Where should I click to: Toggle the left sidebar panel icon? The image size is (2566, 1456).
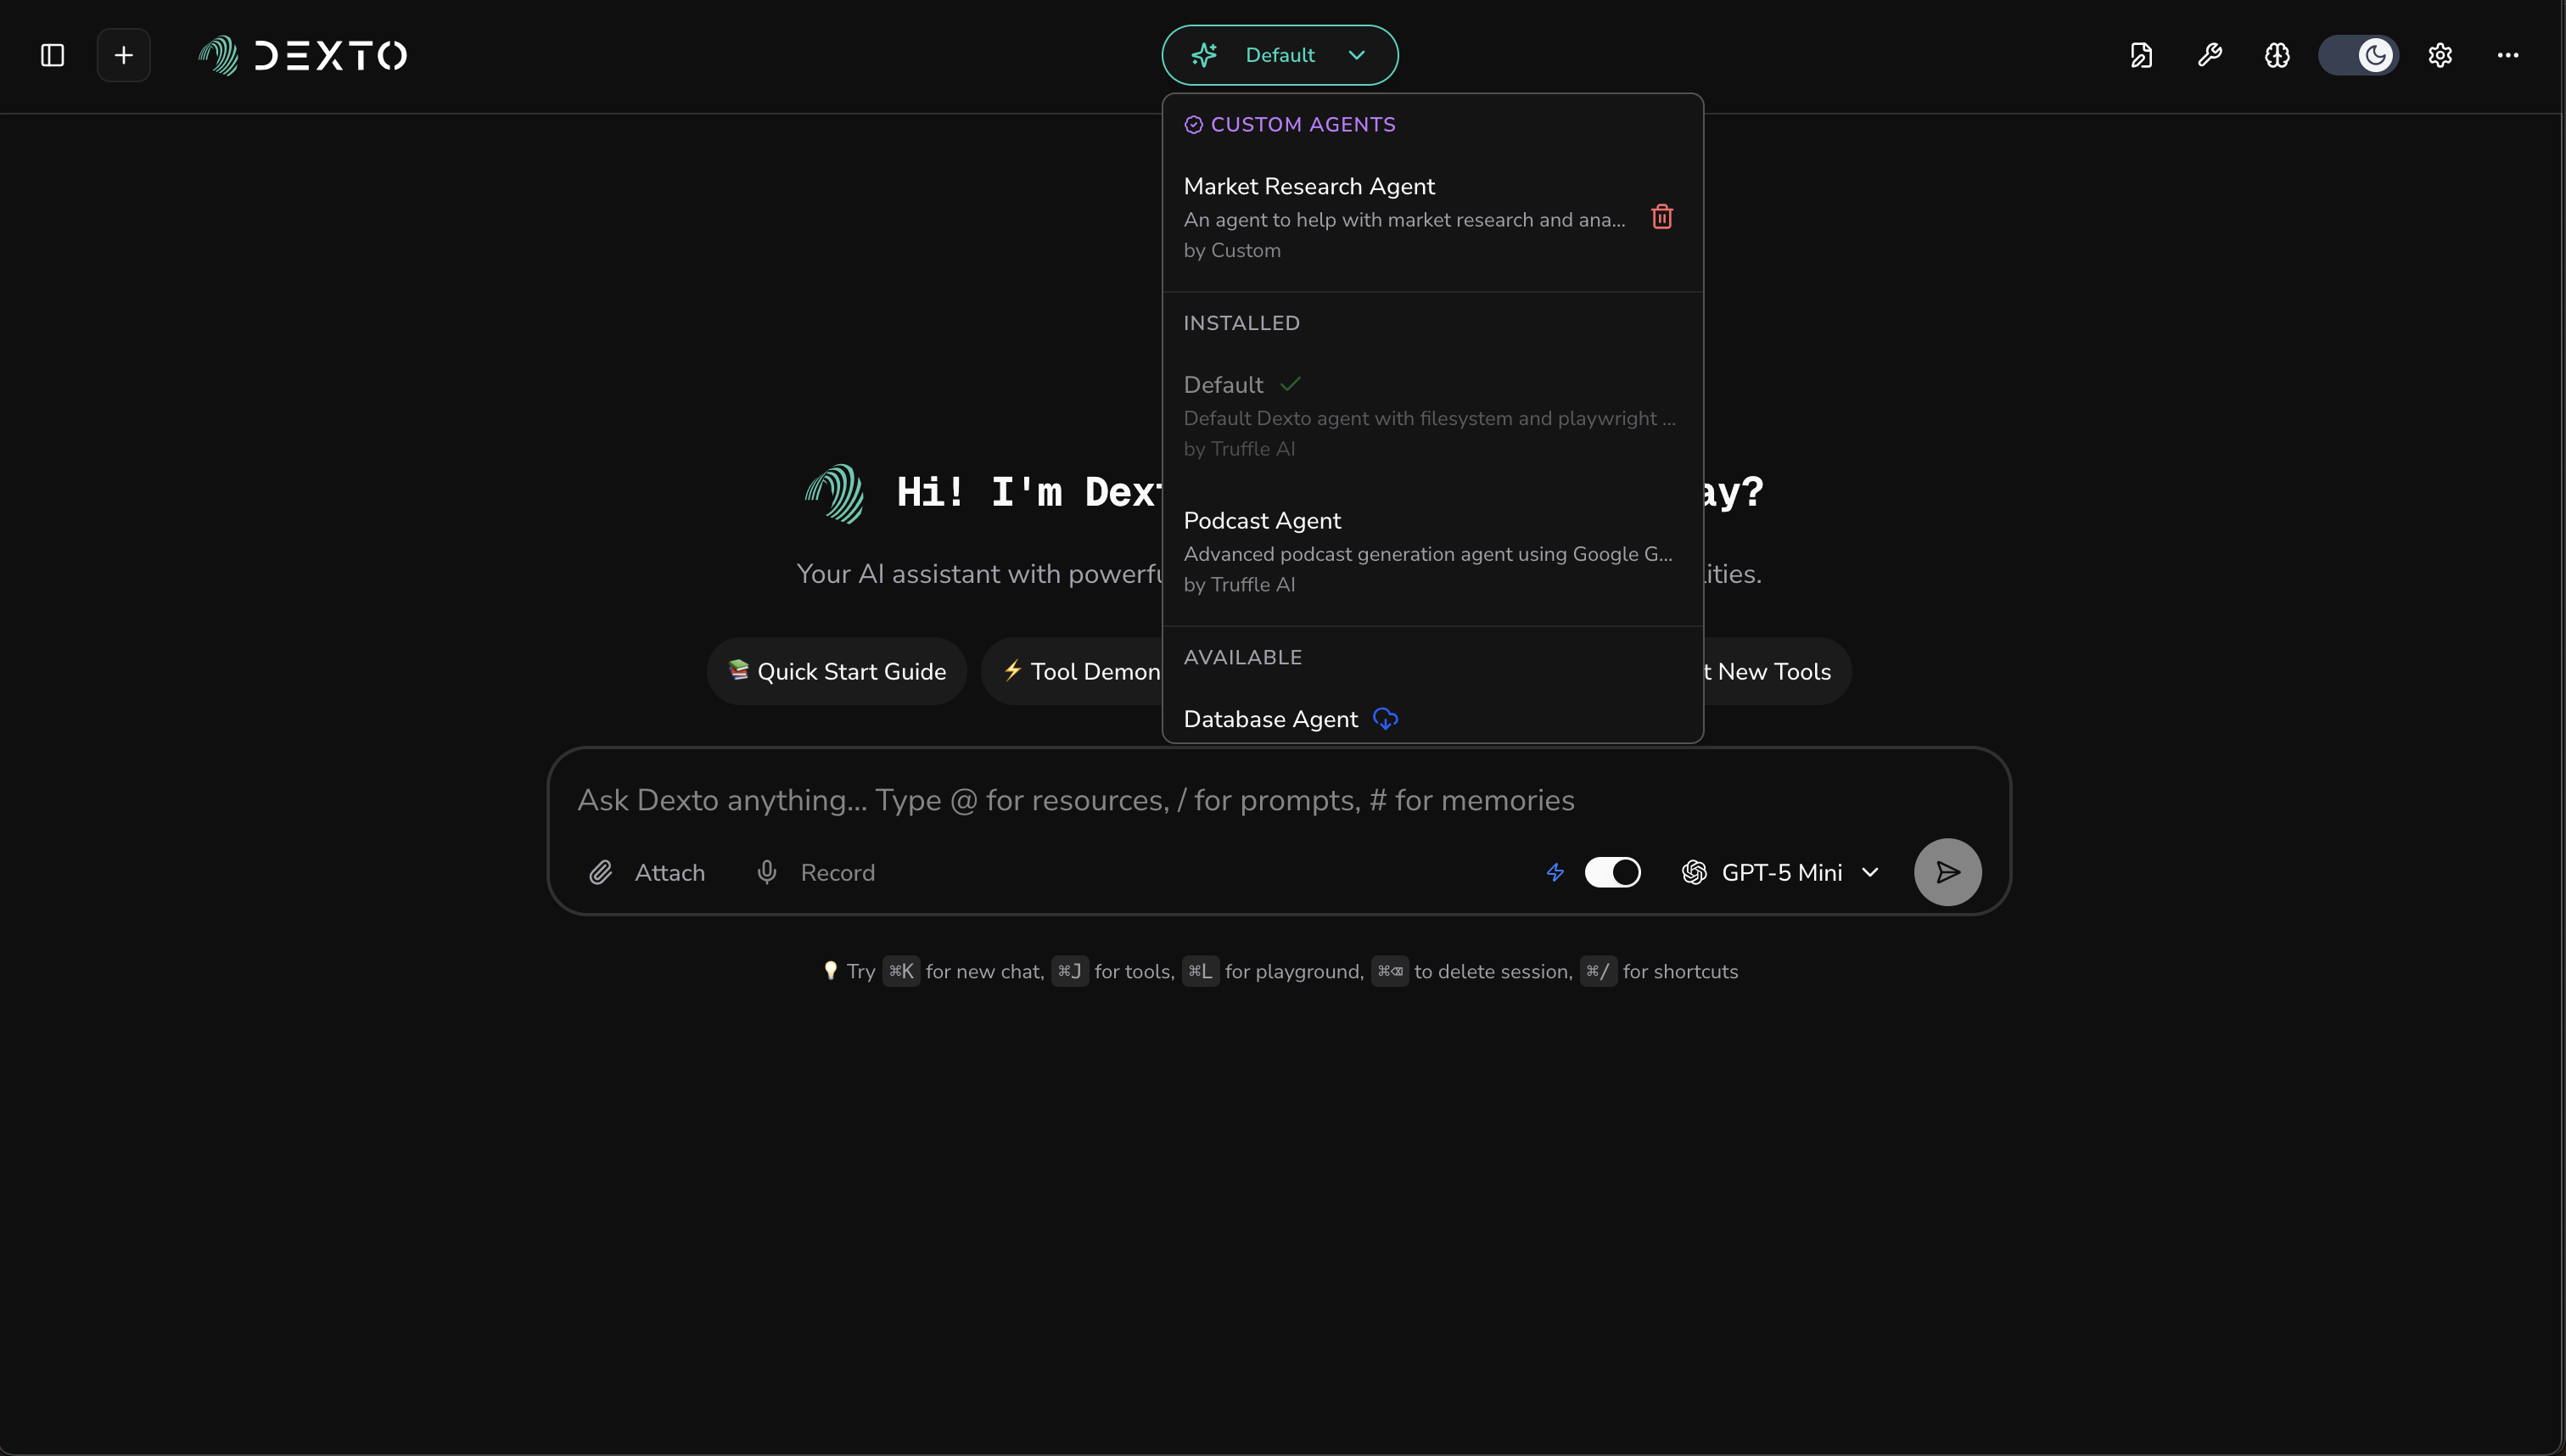coord(52,55)
